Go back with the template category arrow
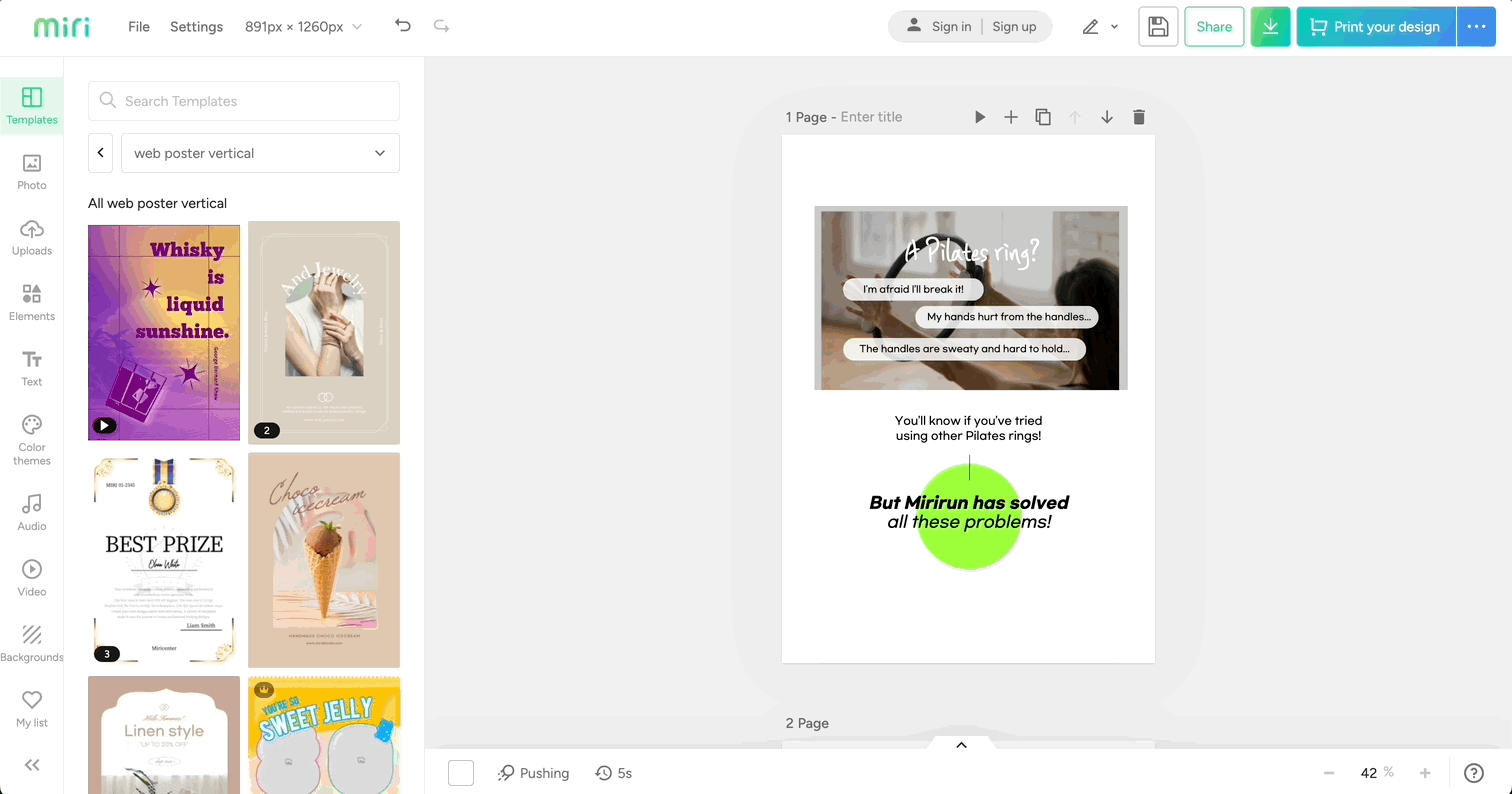This screenshot has height=794, width=1512. (x=100, y=153)
